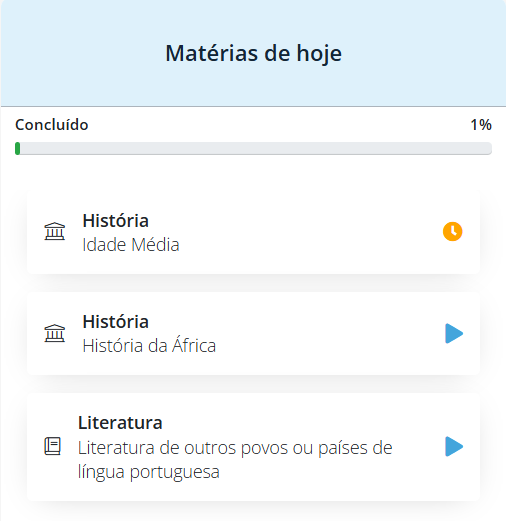Viewport: 506px width, 521px height.
Task: Click the Concluído label
Action: click(x=52, y=125)
